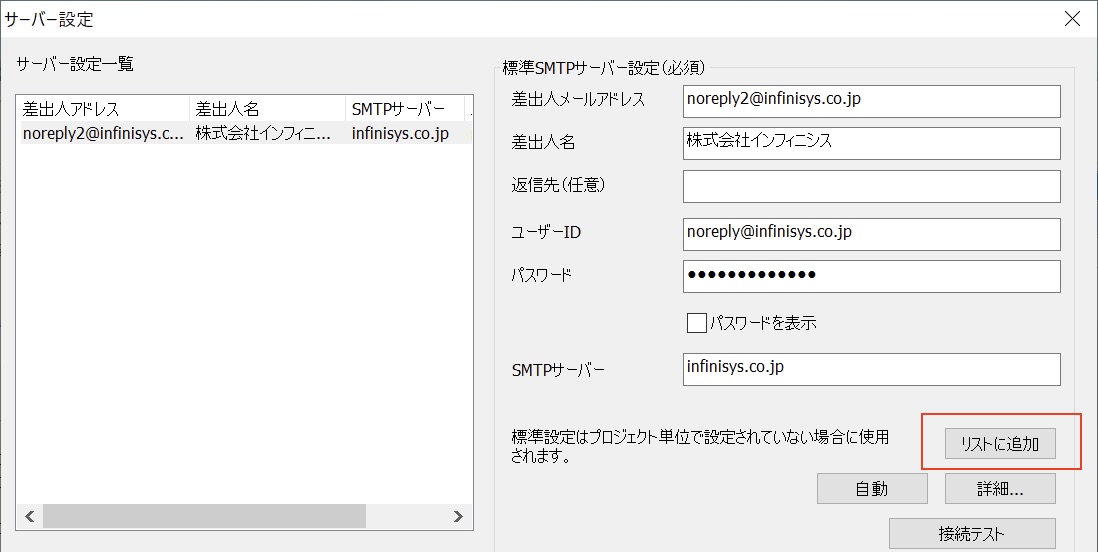
Task: Click the リストに追加 button
Action: coord(999,445)
